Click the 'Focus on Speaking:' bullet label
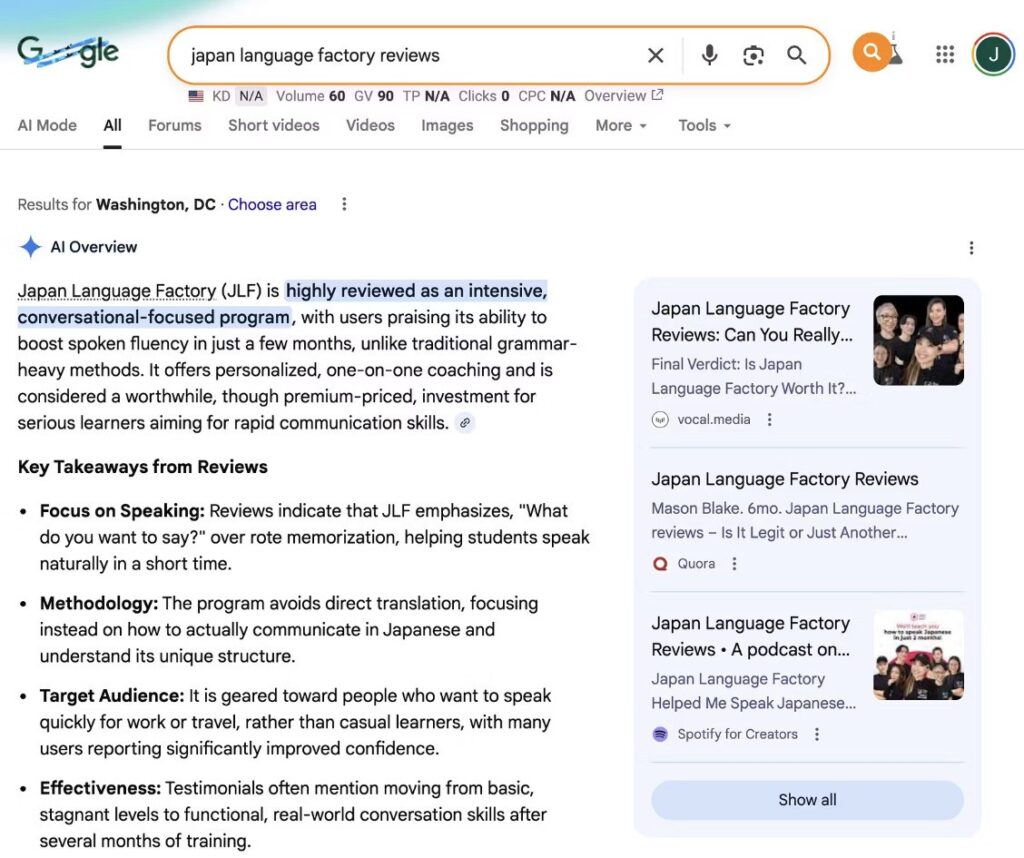 coord(122,511)
